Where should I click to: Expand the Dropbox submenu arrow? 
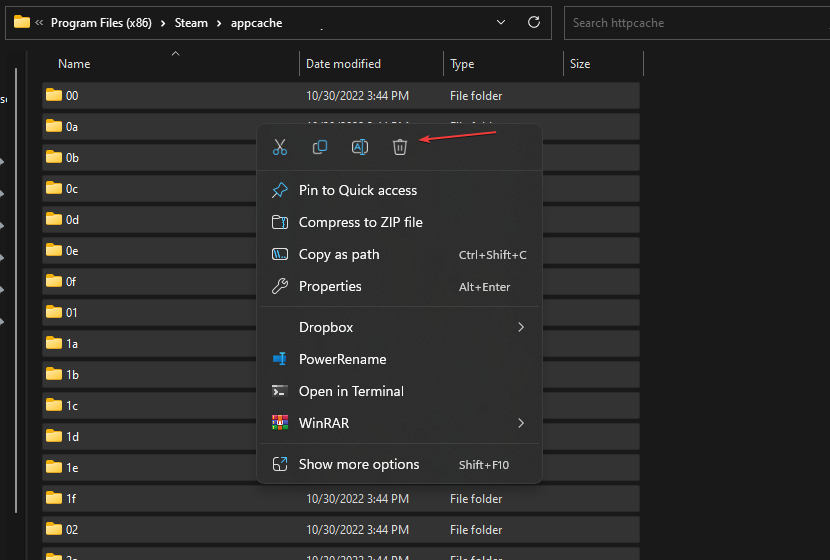521,327
